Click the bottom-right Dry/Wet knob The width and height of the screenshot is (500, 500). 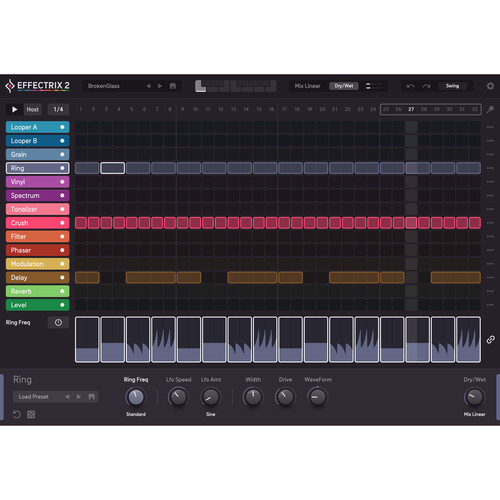tap(474, 397)
